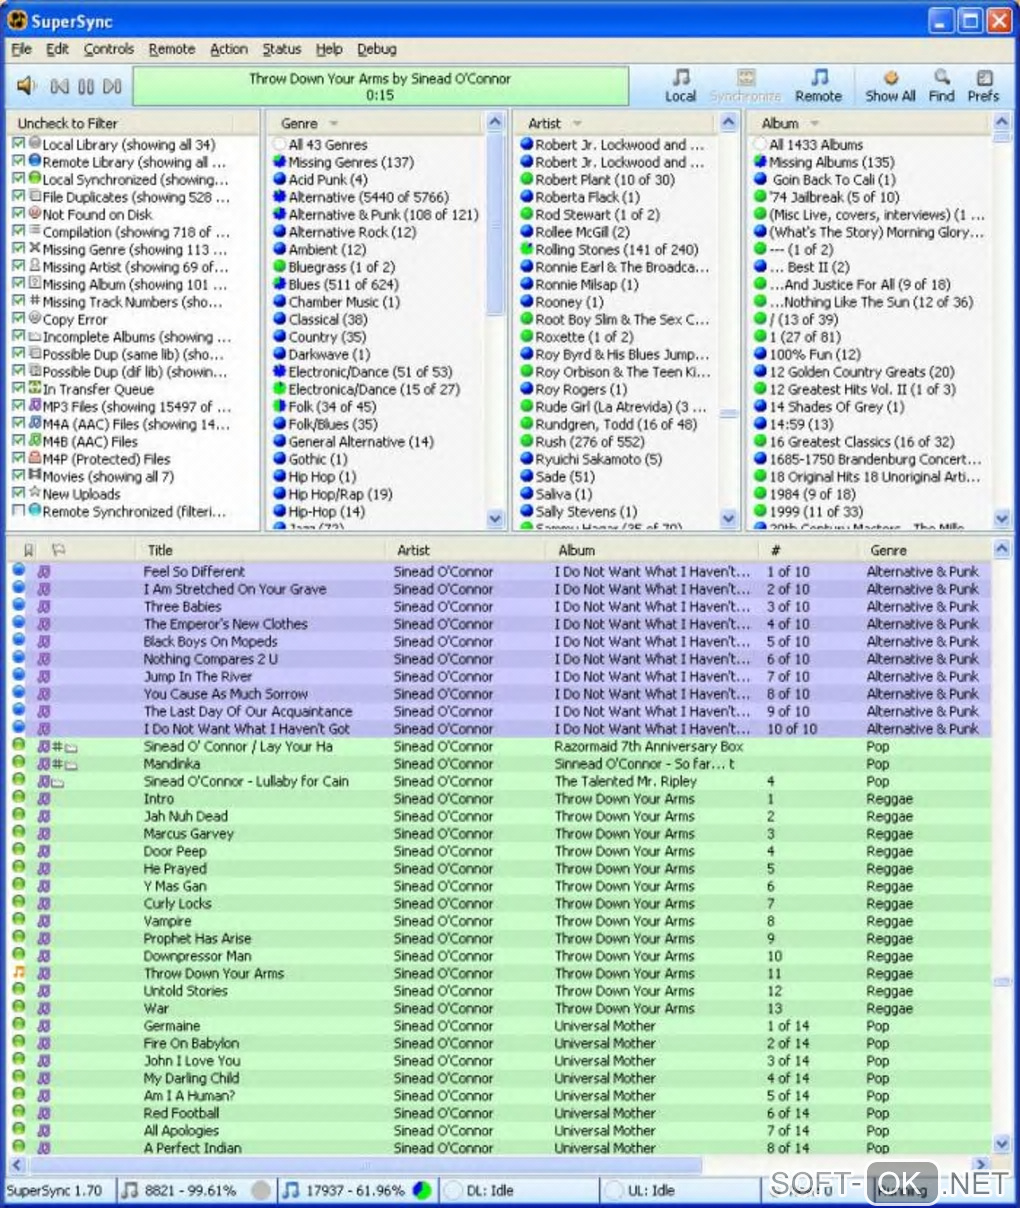Open the Album column dropdown arrow
This screenshot has height=1208, width=1020.
814,124
